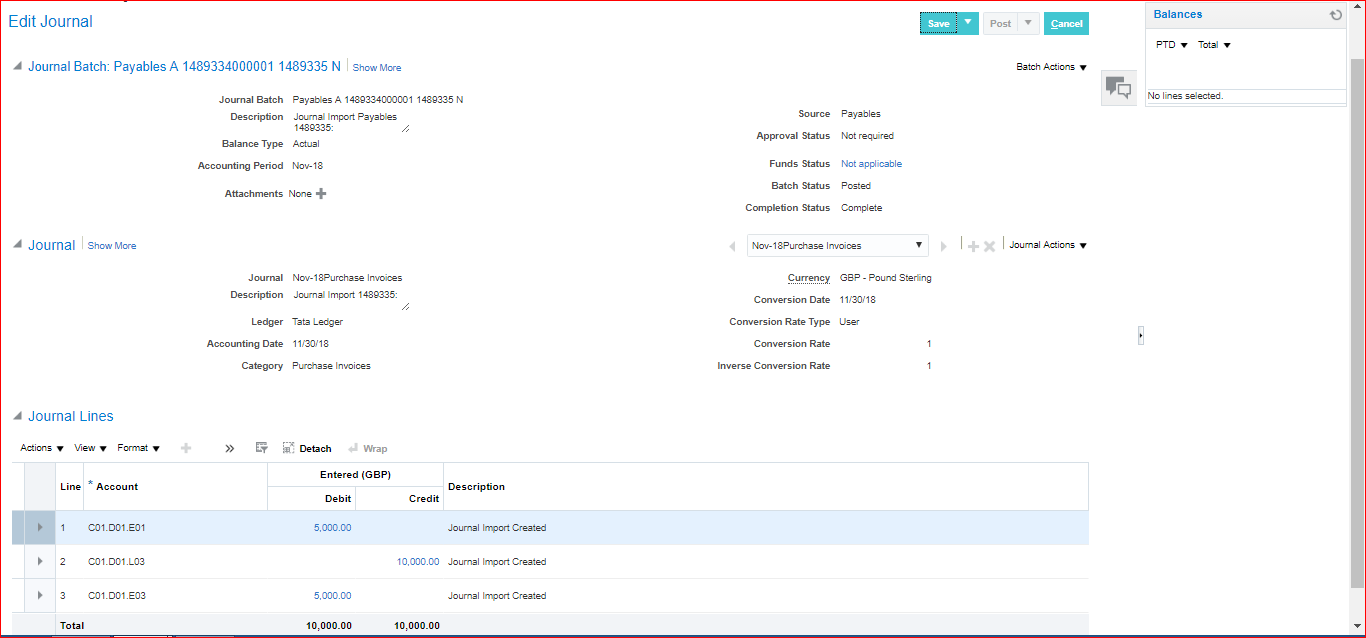Open the PTD balances dropdown

coord(1171,45)
